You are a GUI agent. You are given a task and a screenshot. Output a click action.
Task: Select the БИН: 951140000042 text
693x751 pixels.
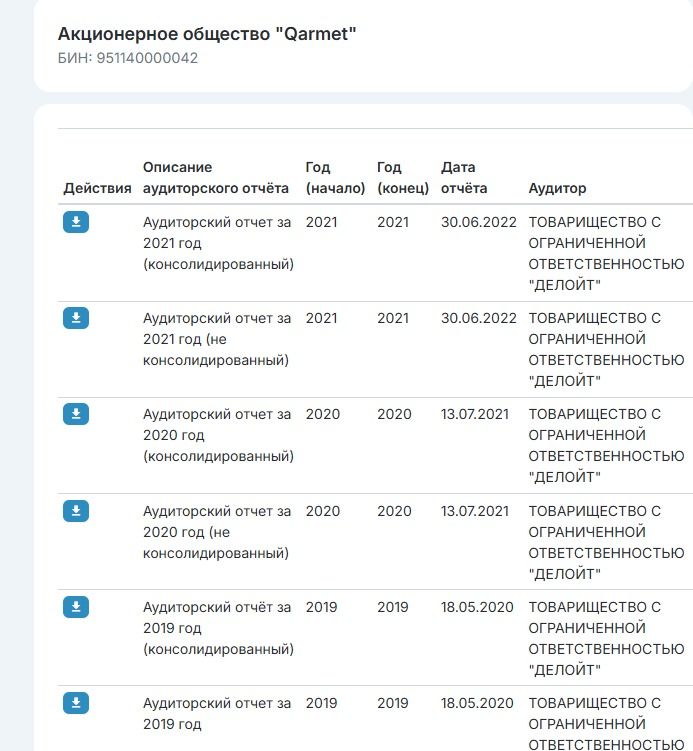coord(127,58)
